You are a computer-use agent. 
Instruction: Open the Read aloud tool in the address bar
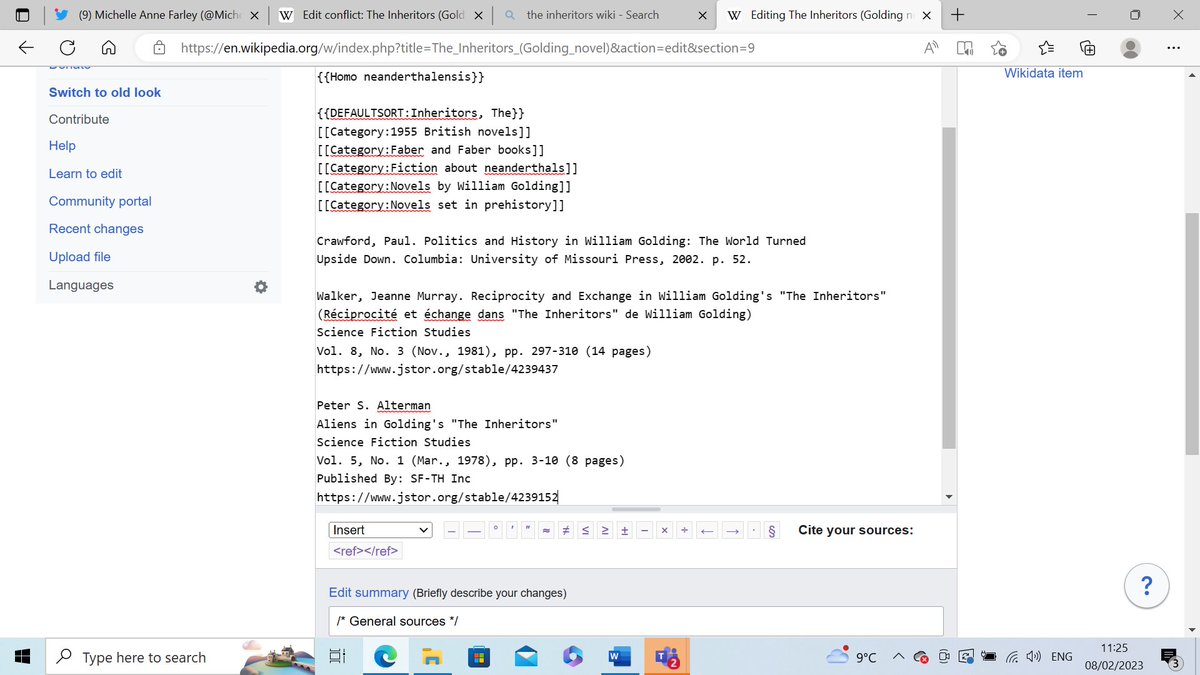click(x=933, y=48)
